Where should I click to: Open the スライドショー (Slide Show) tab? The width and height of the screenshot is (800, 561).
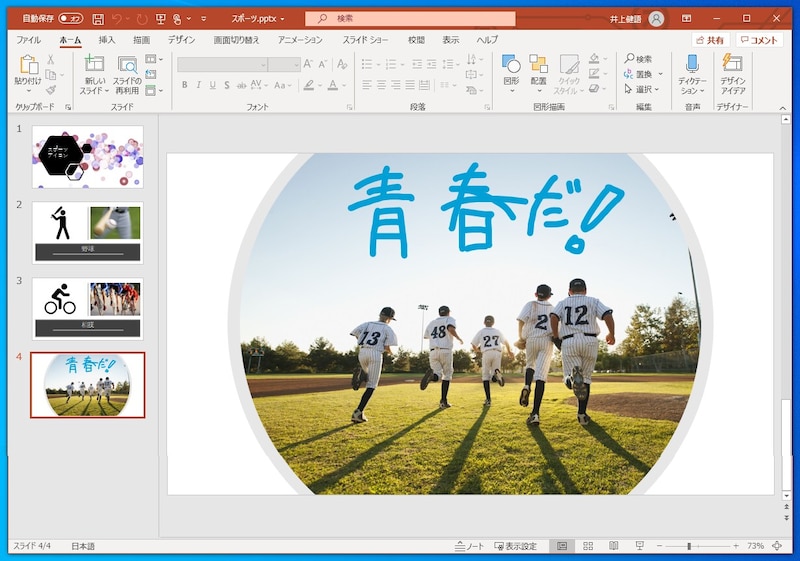365,40
